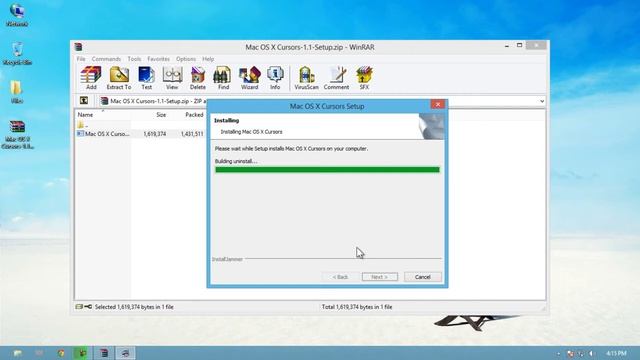The width and height of the screenshot is (640, 360).
Task: Open the Comment toolbar icon
Action: (336, 78)
